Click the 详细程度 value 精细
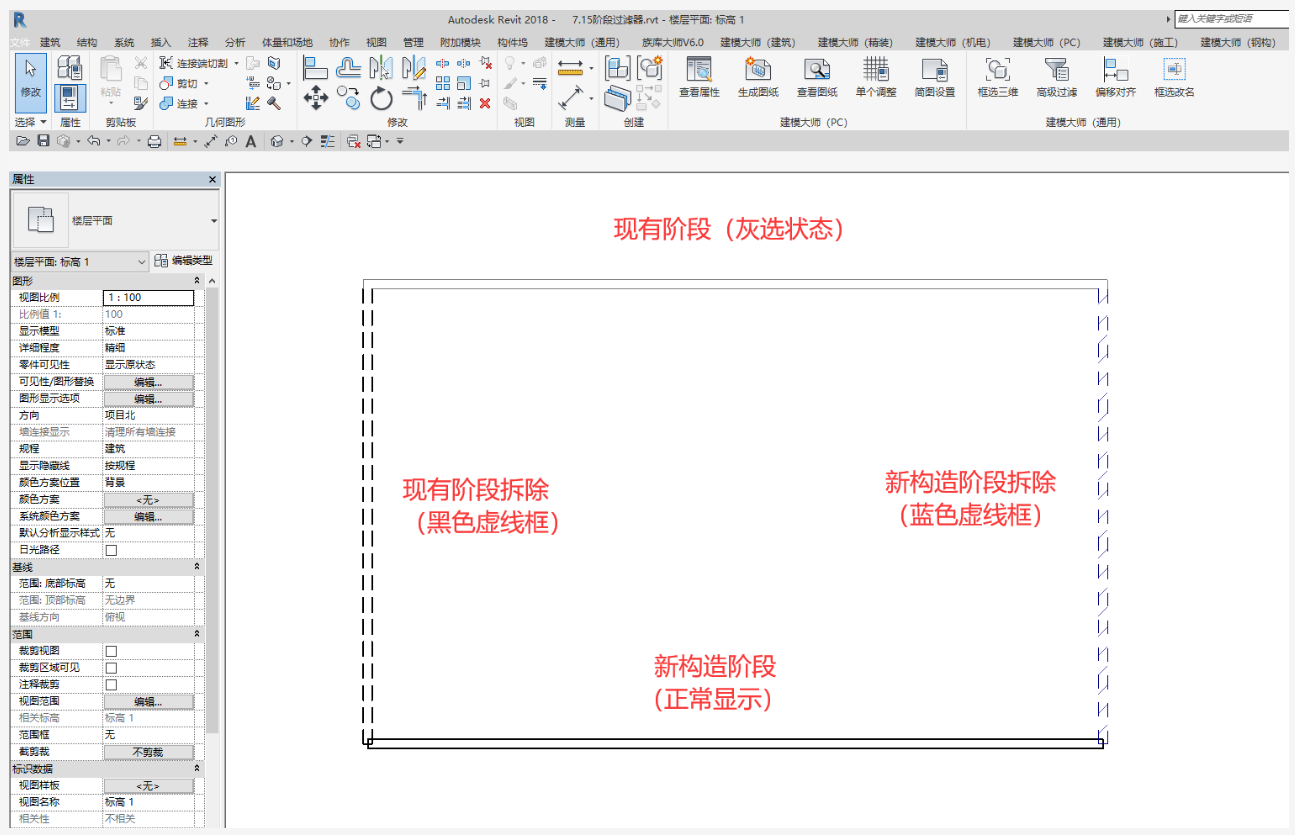Viewport: 1295px width, 835px height. pyautogui.click(x=148, y=348)
